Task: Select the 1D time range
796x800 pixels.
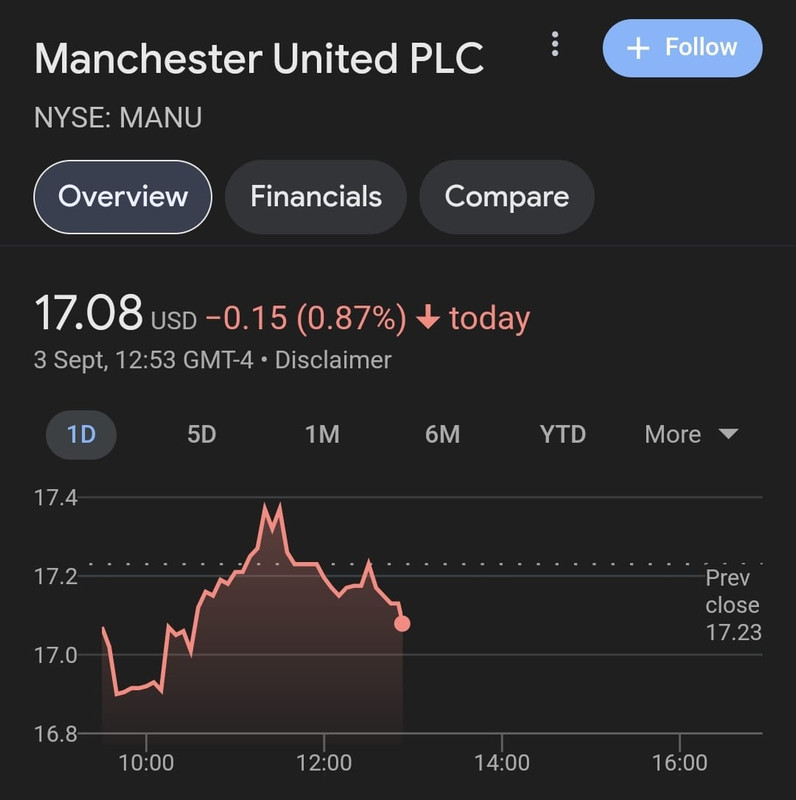Action: (x=81, y=434)
